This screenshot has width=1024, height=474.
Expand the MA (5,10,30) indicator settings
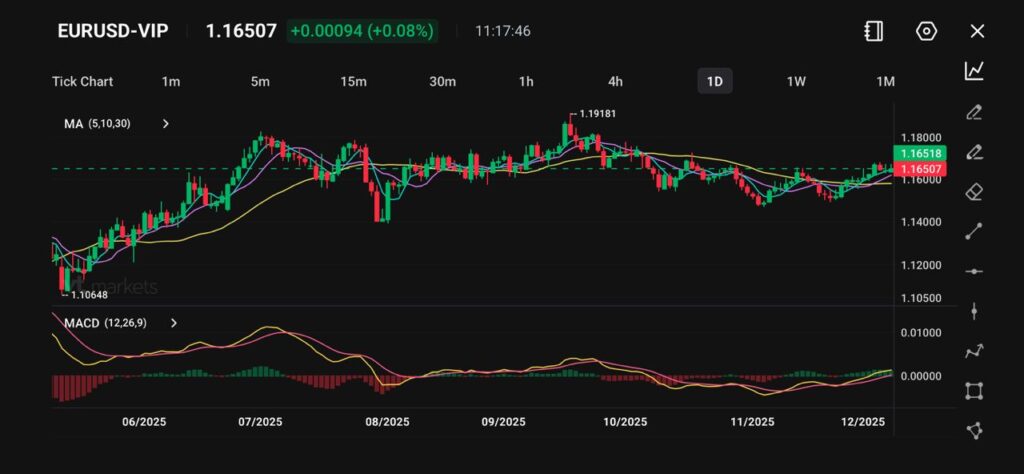(x=166, y=124)
